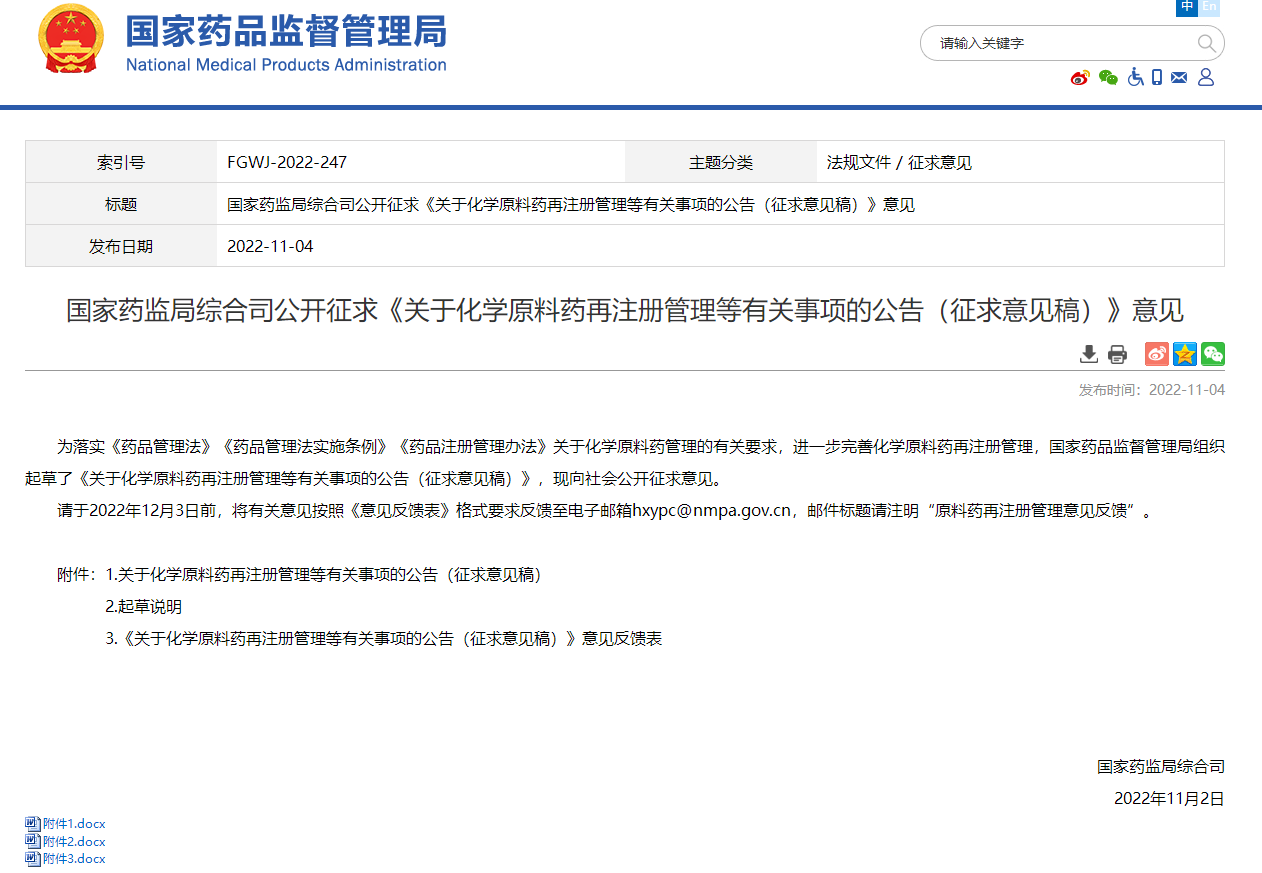Share article via green WeChat button
This screenshot has height=873, width=1262.
[x=1213, y=354]
